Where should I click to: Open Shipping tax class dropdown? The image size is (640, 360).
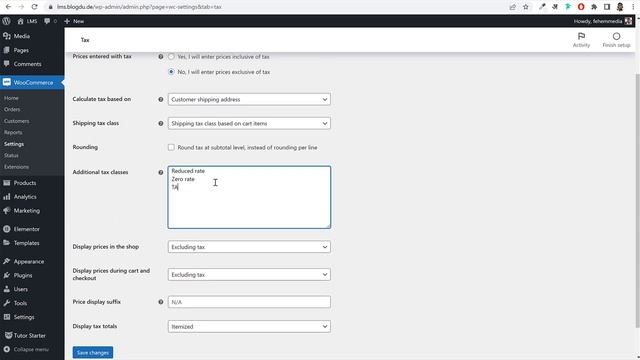tap(249, 123)
